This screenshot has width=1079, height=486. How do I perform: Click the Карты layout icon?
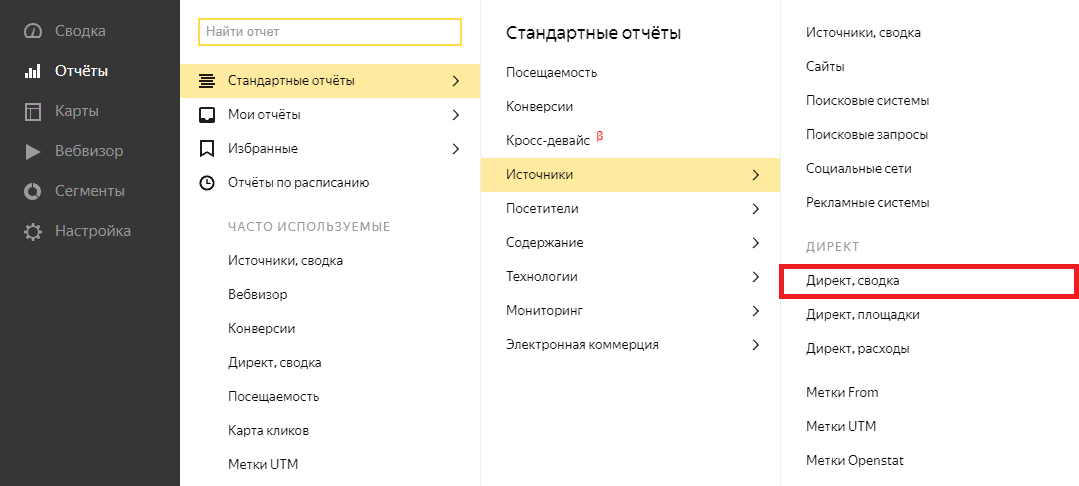pos(32,112)
